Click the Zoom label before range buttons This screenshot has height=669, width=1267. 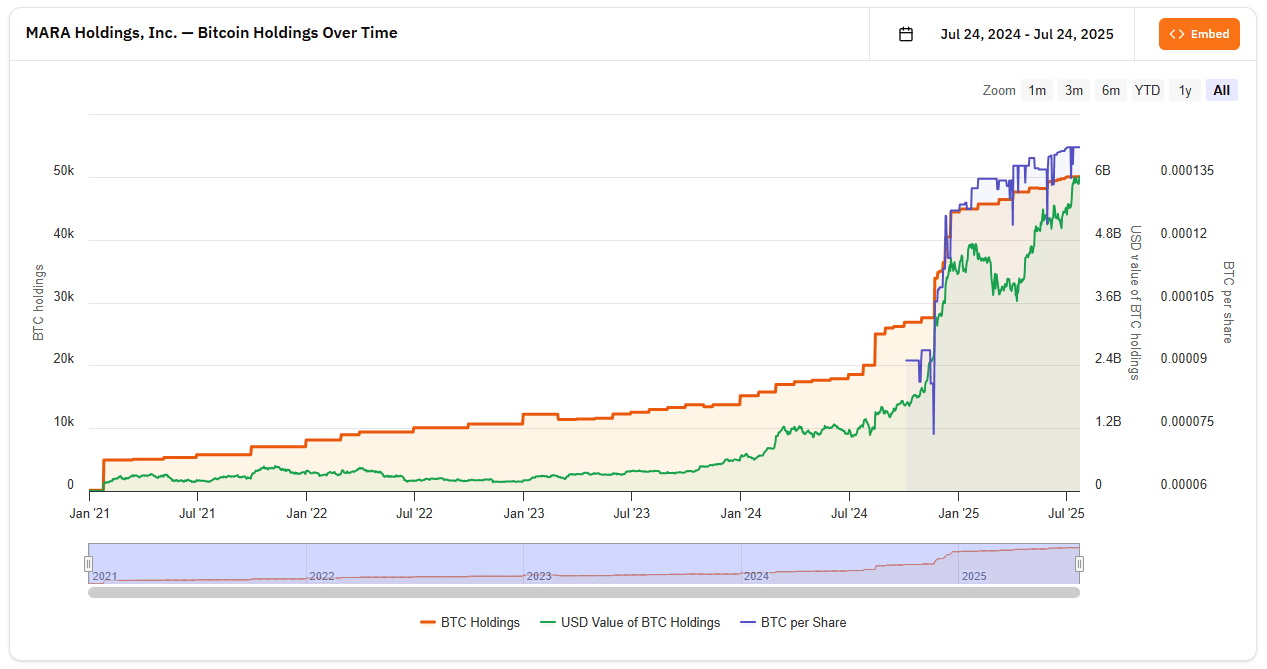(x=999, y=90)
